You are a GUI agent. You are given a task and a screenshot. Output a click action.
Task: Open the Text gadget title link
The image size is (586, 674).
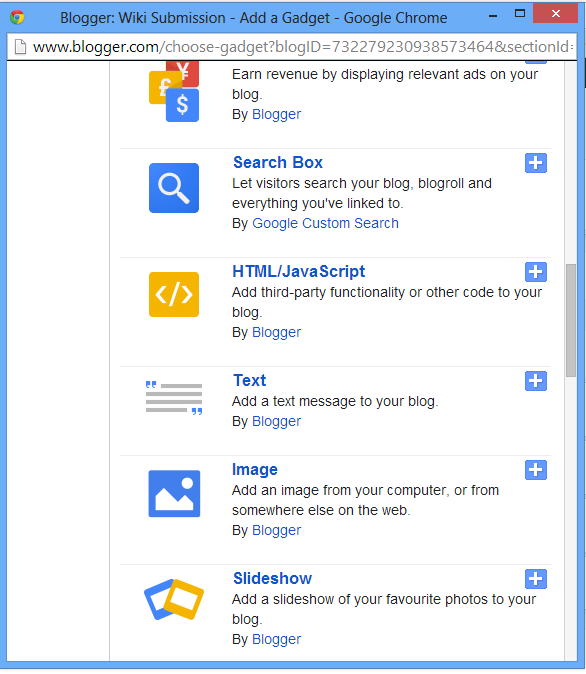click(249, 380)
